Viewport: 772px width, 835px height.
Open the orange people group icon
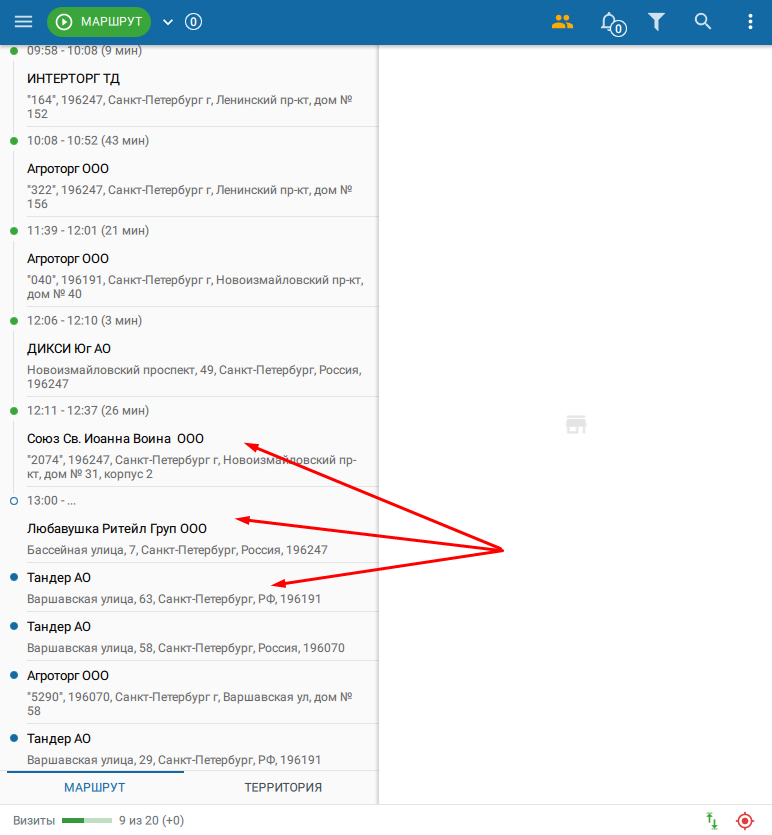(x=562, y=22)
